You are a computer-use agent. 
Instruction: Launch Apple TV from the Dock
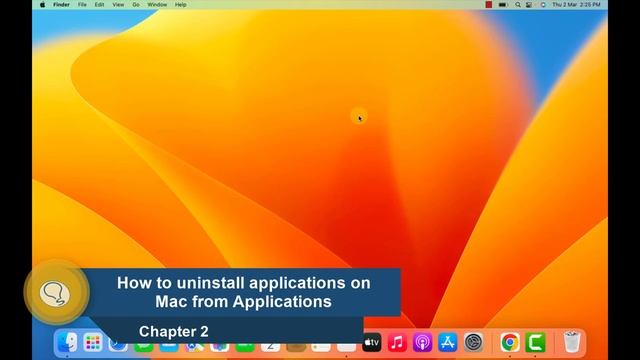click(x=371, y=342)
